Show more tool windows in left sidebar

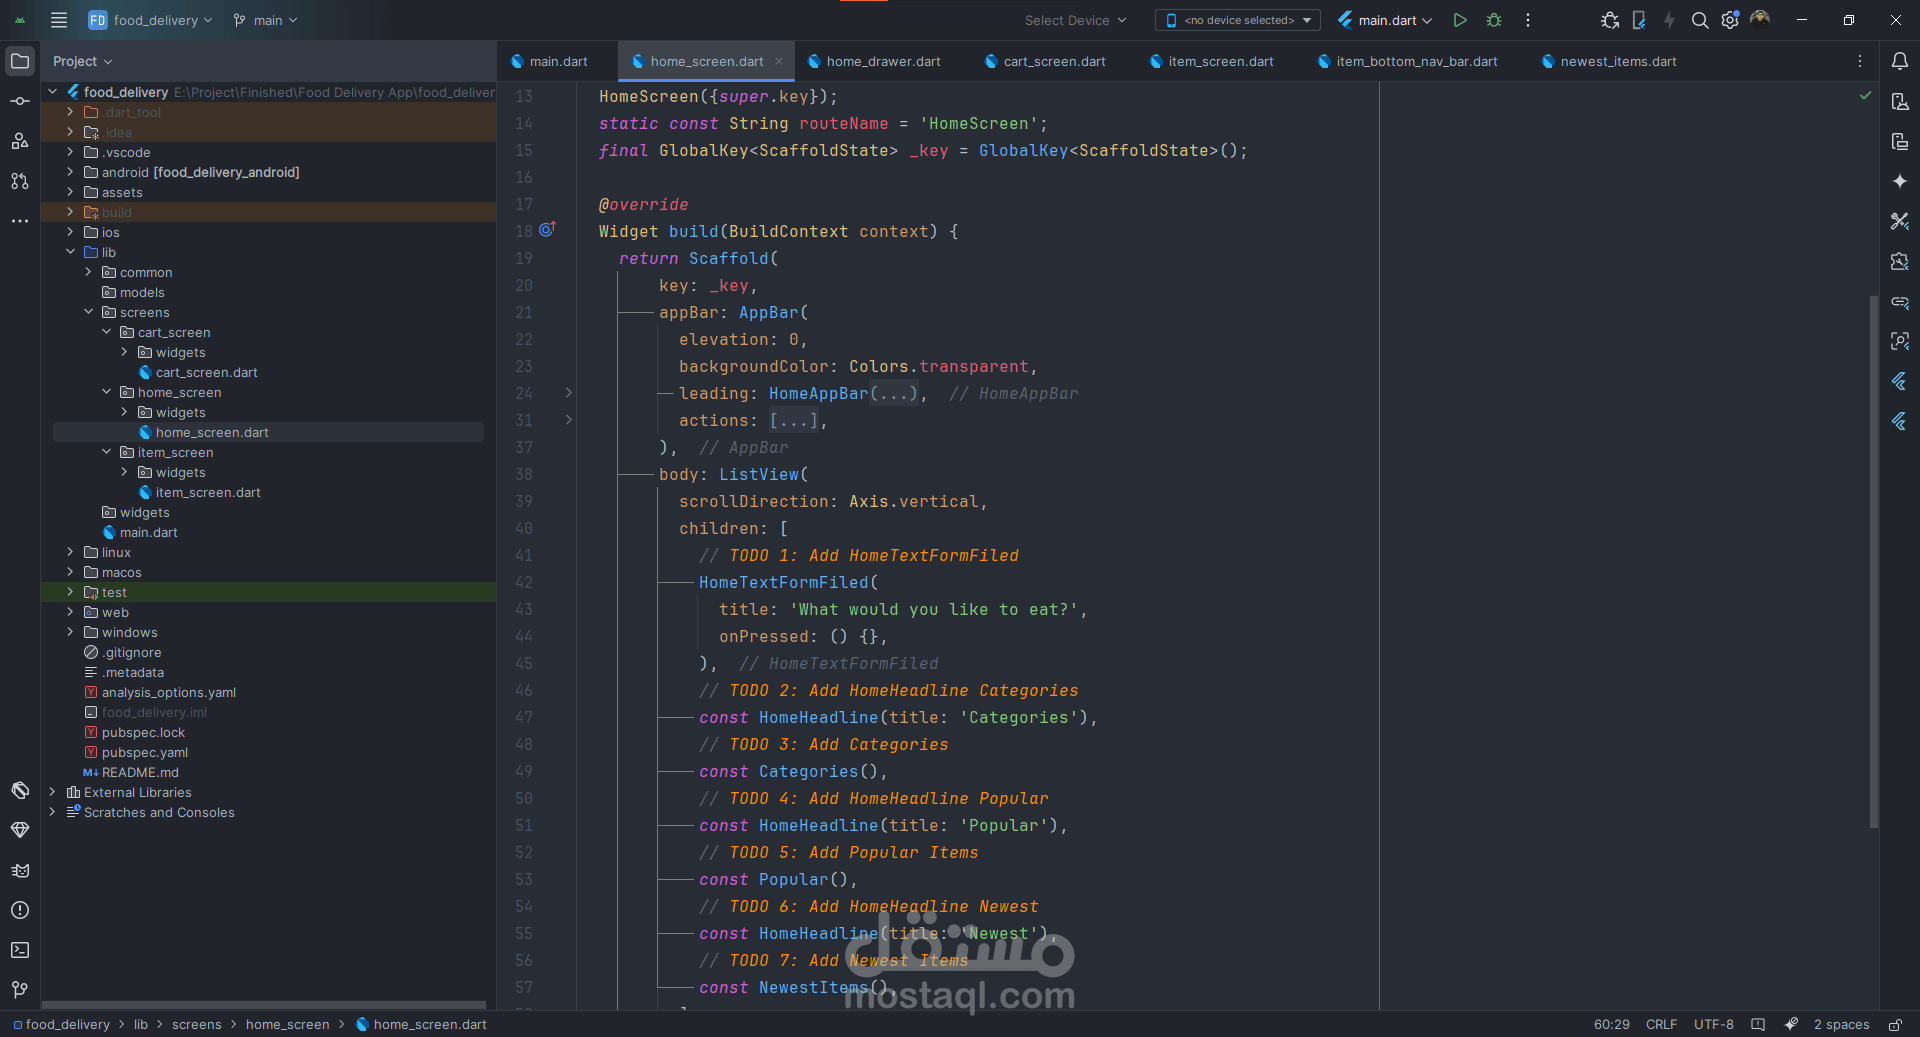coord(20,221)
